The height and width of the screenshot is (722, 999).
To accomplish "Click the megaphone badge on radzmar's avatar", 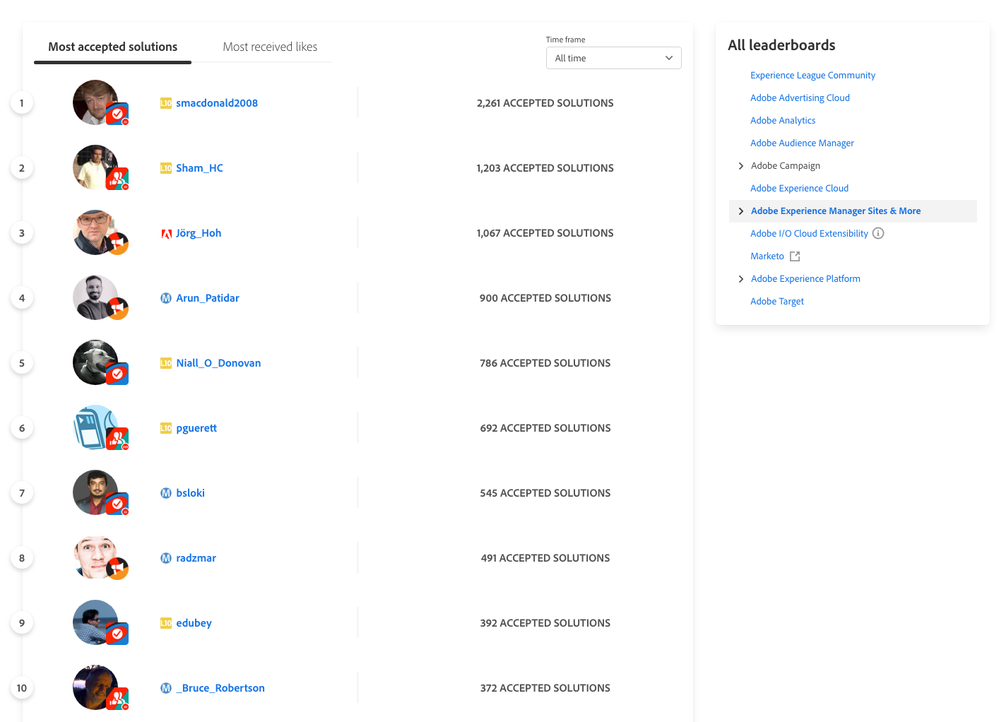I will click(x=117, y=569).
